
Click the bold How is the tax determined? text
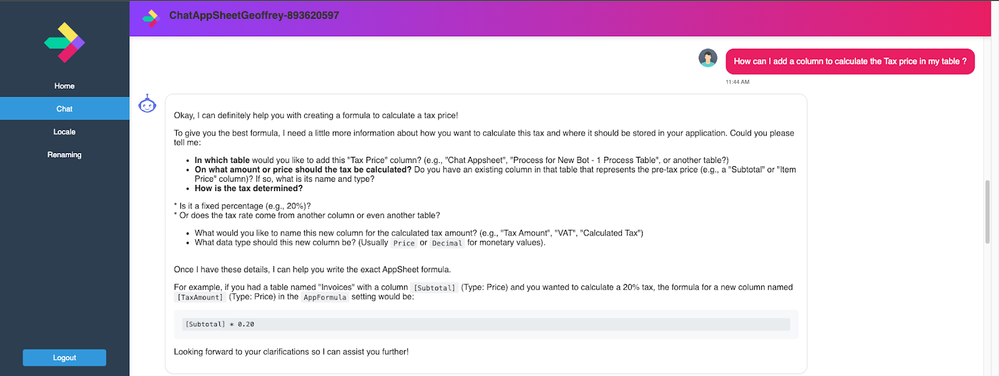248,189
